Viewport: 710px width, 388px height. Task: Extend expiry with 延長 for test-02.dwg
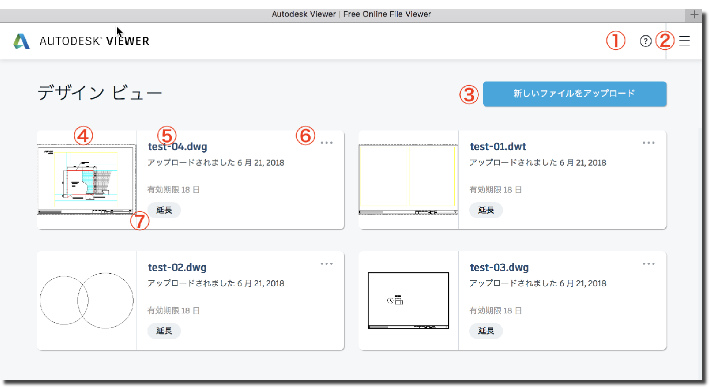click(x=164, y=331)
